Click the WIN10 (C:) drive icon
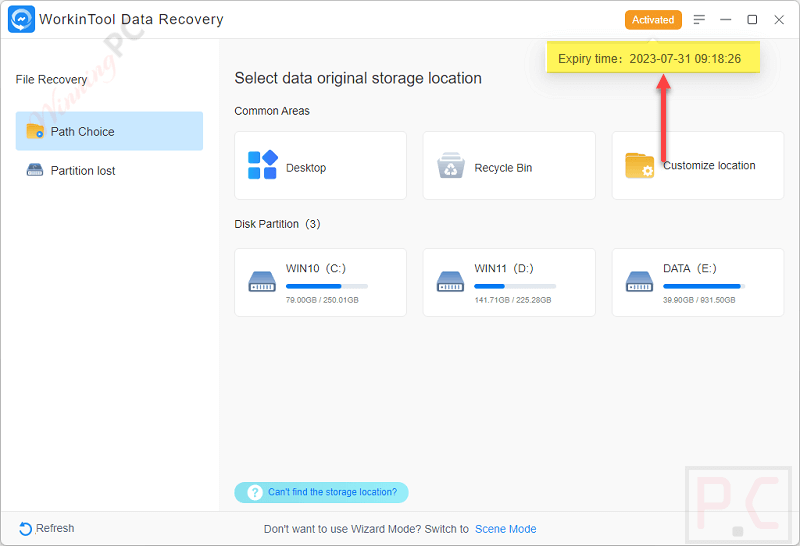Screen dimensions: 800x546 coord(262,282)
